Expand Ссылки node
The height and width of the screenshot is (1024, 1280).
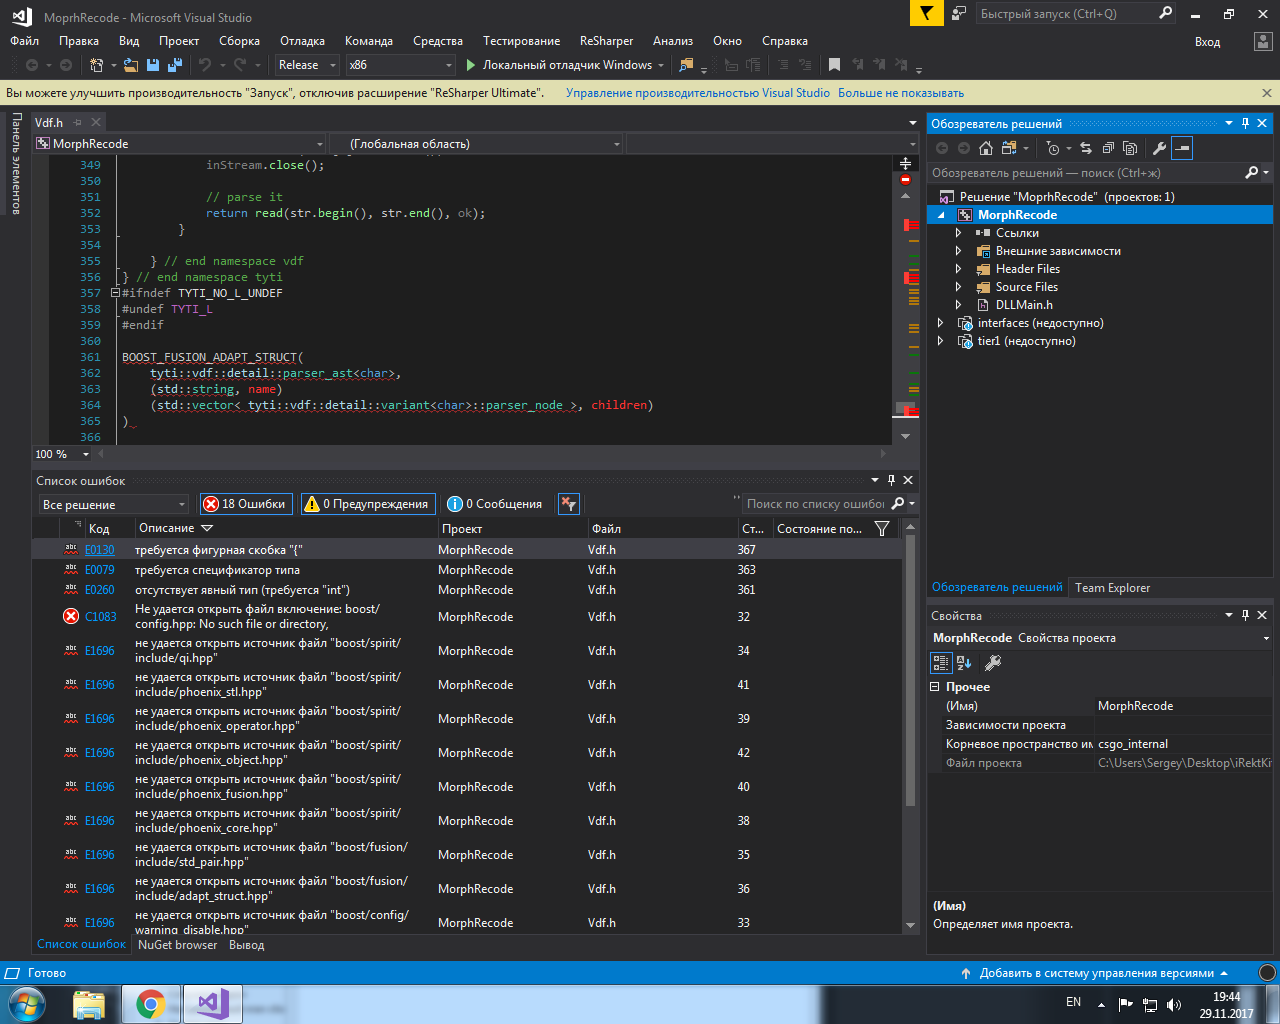958,233
